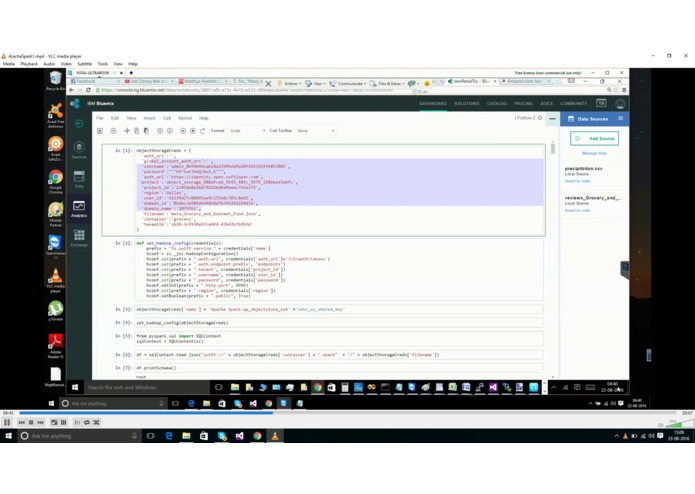
Task: Click the Recycle Bin desktop icon in video
Action: [x=55, y=81]
